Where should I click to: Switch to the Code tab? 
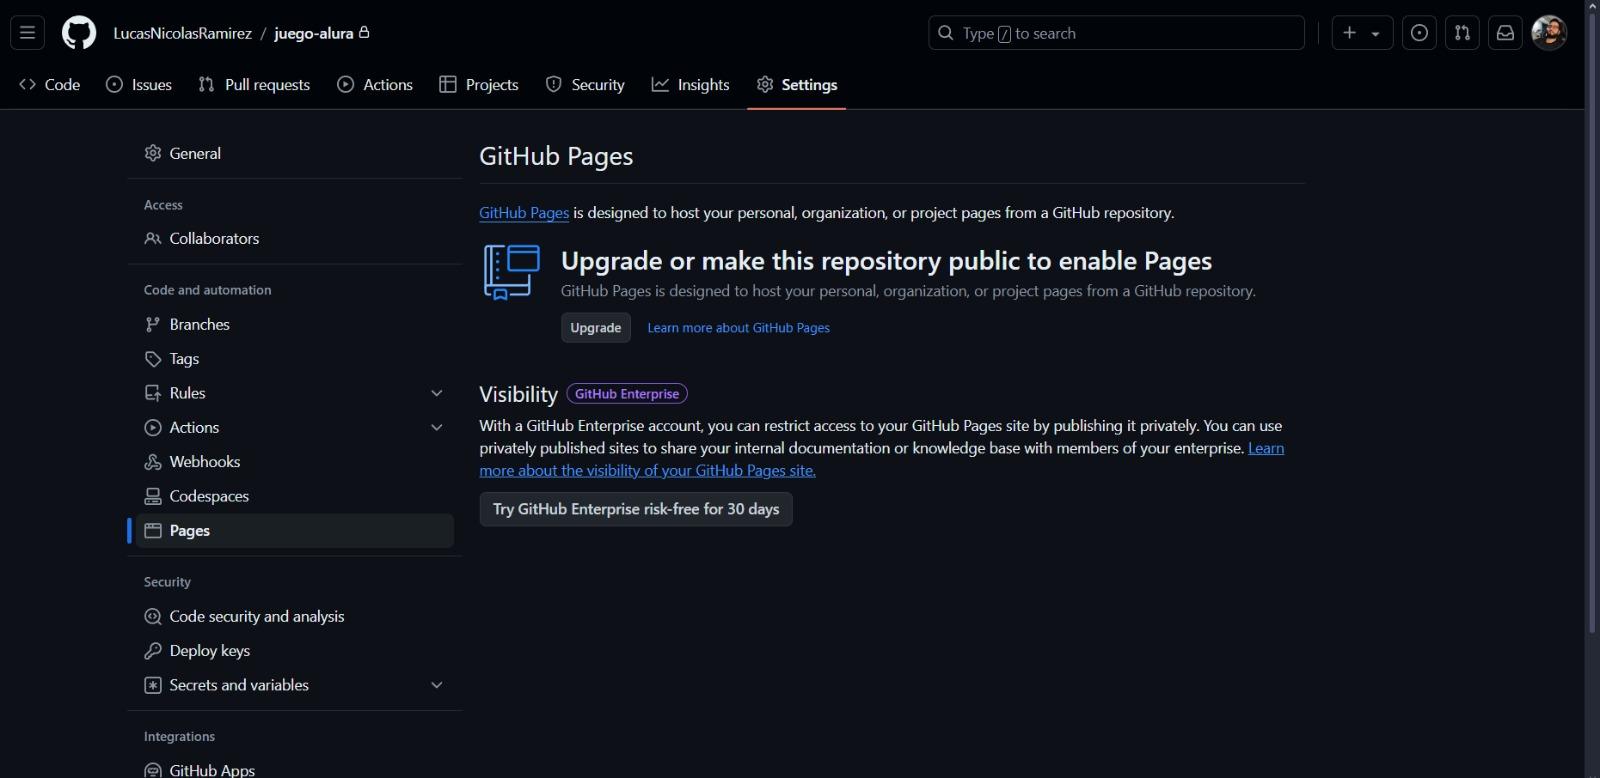(x=50, y=85)
